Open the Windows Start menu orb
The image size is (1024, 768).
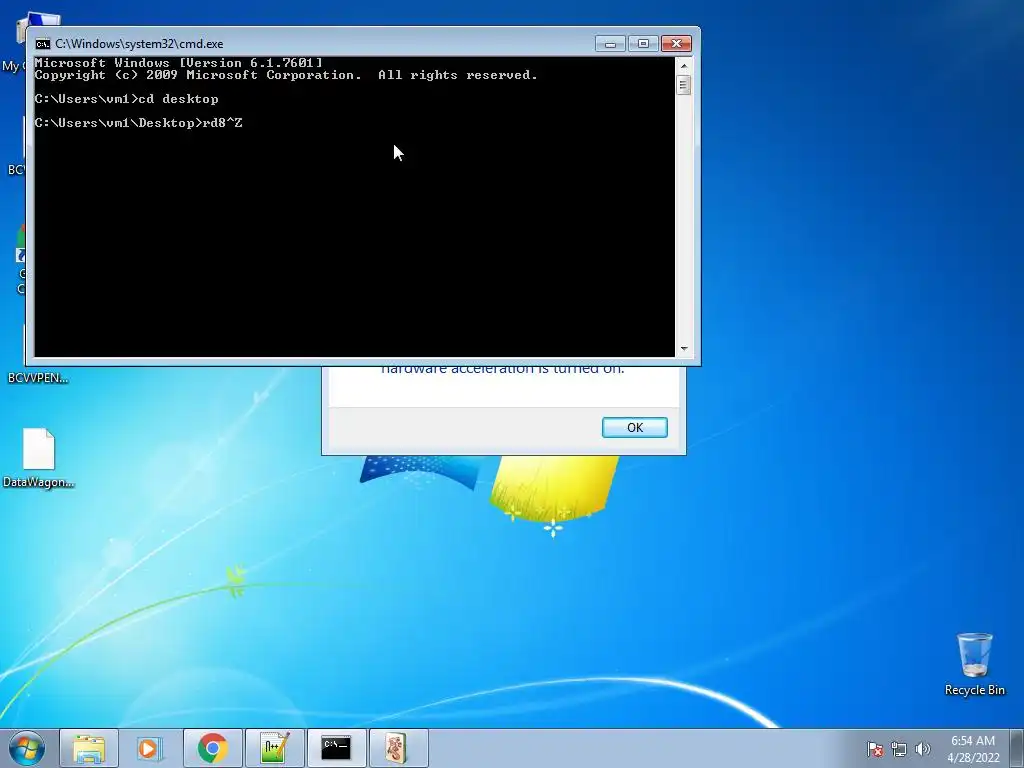tap(26, 748)
